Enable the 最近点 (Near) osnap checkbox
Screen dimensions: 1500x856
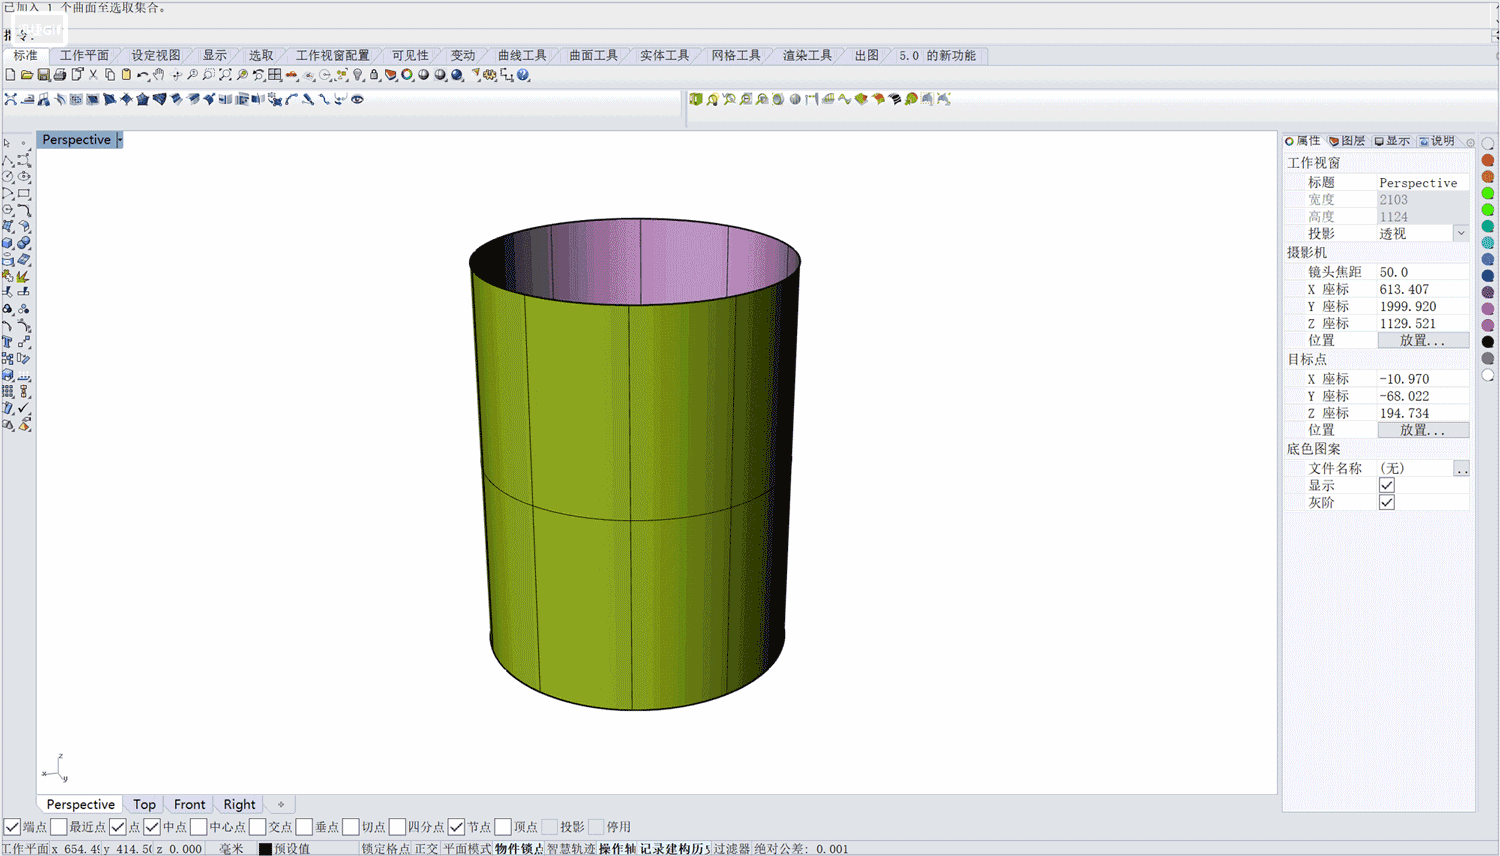59,827
